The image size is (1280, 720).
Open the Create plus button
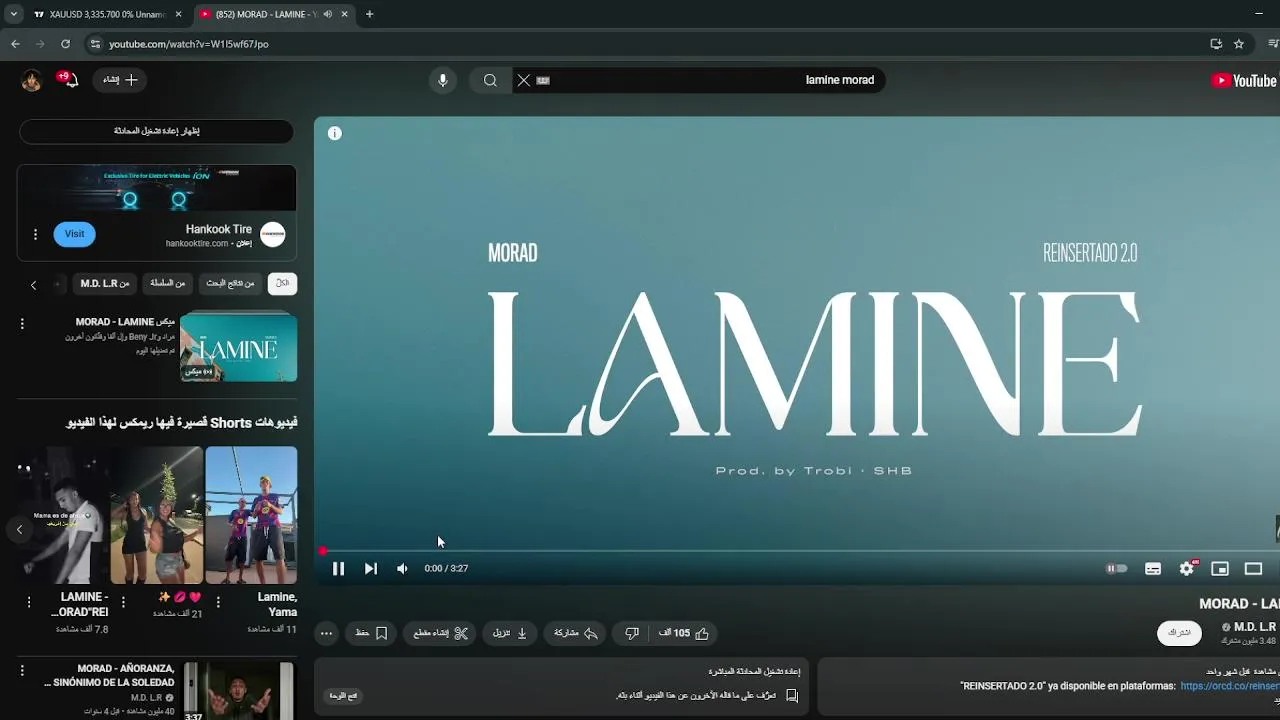coord(120,80)
